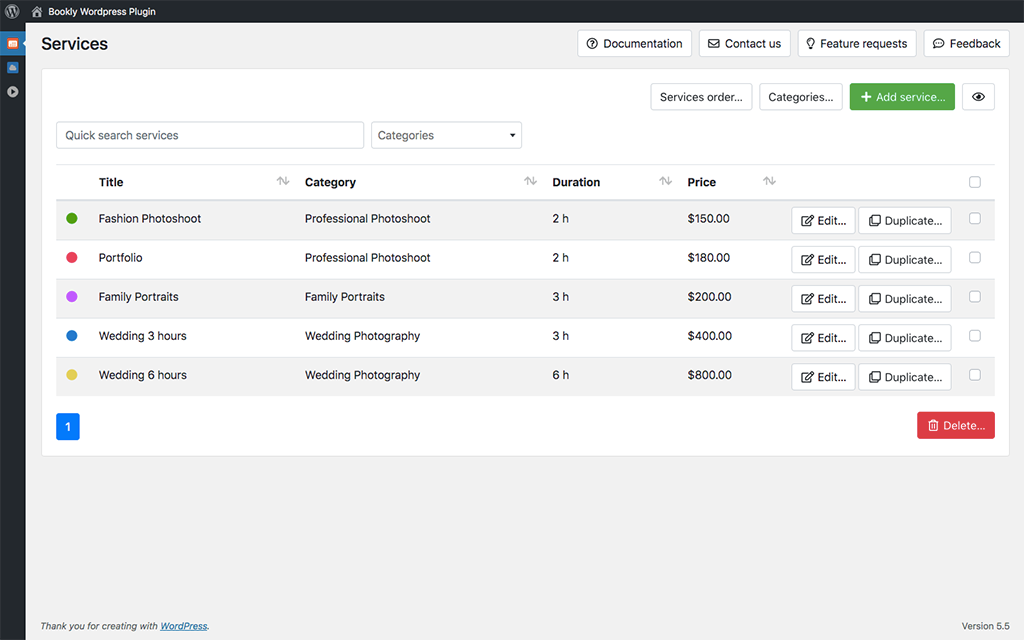Click the green Fashion Photoshoot color dot
1024x640 pixels.
tap(72, 218)
